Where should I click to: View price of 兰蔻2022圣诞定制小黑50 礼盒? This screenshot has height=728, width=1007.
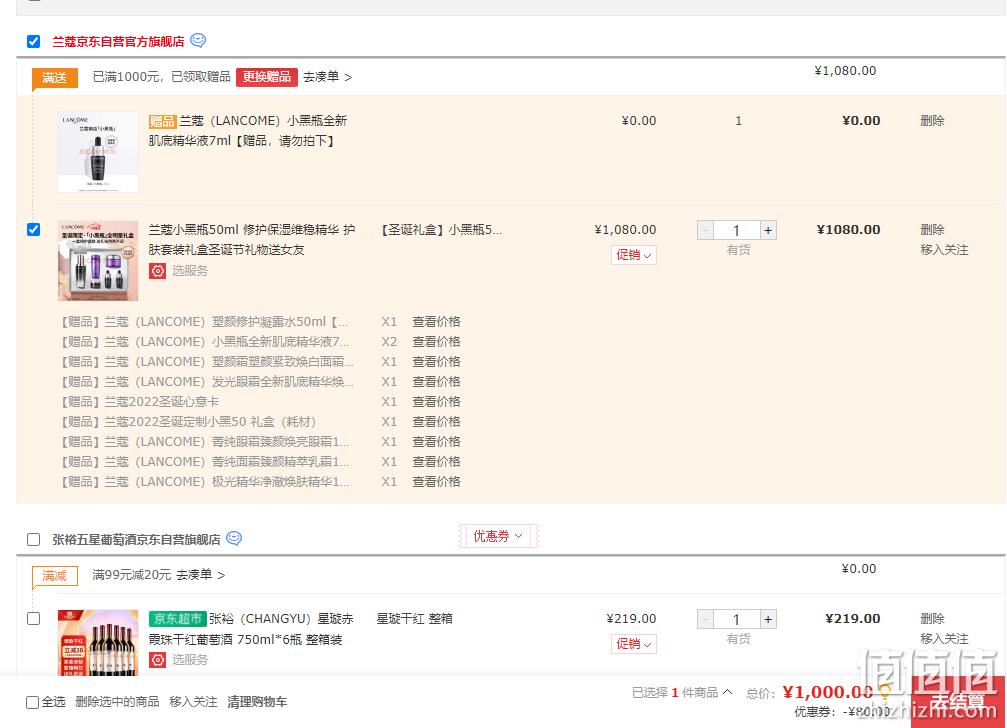[436, 422]
